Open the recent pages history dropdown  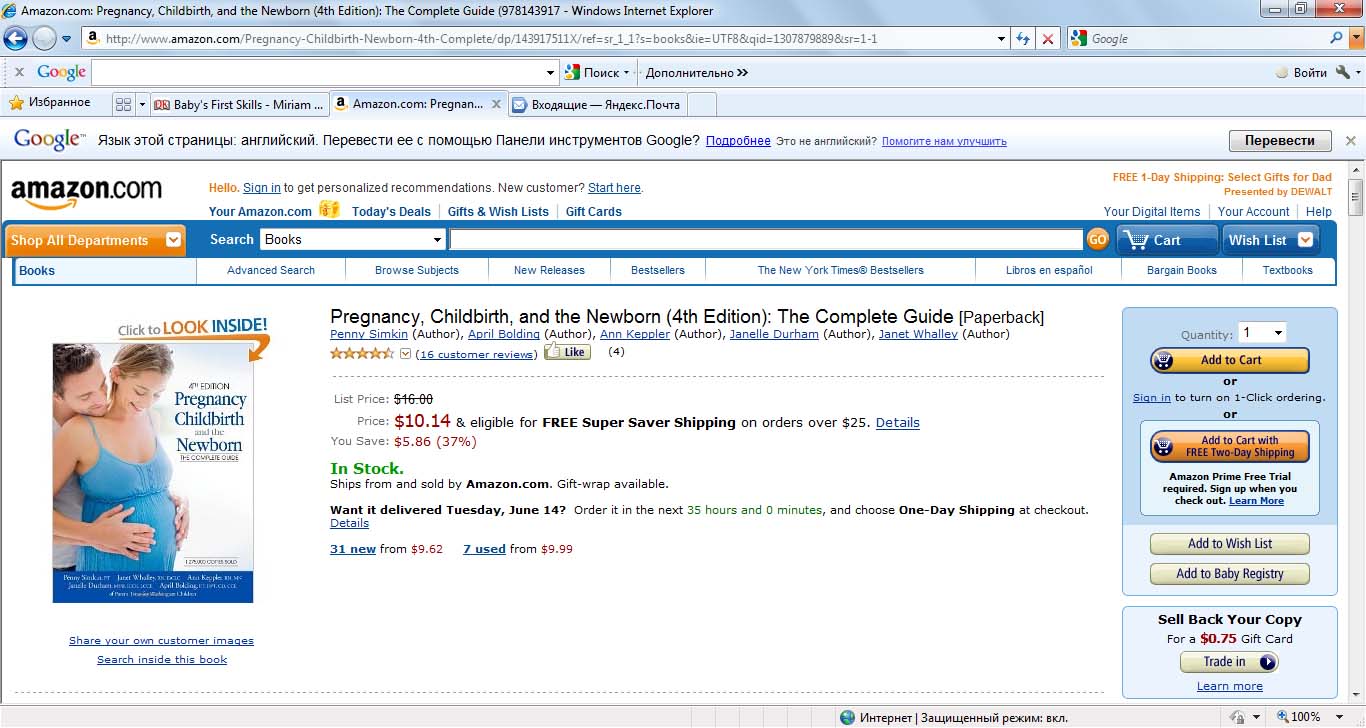[x=67, y=39]
